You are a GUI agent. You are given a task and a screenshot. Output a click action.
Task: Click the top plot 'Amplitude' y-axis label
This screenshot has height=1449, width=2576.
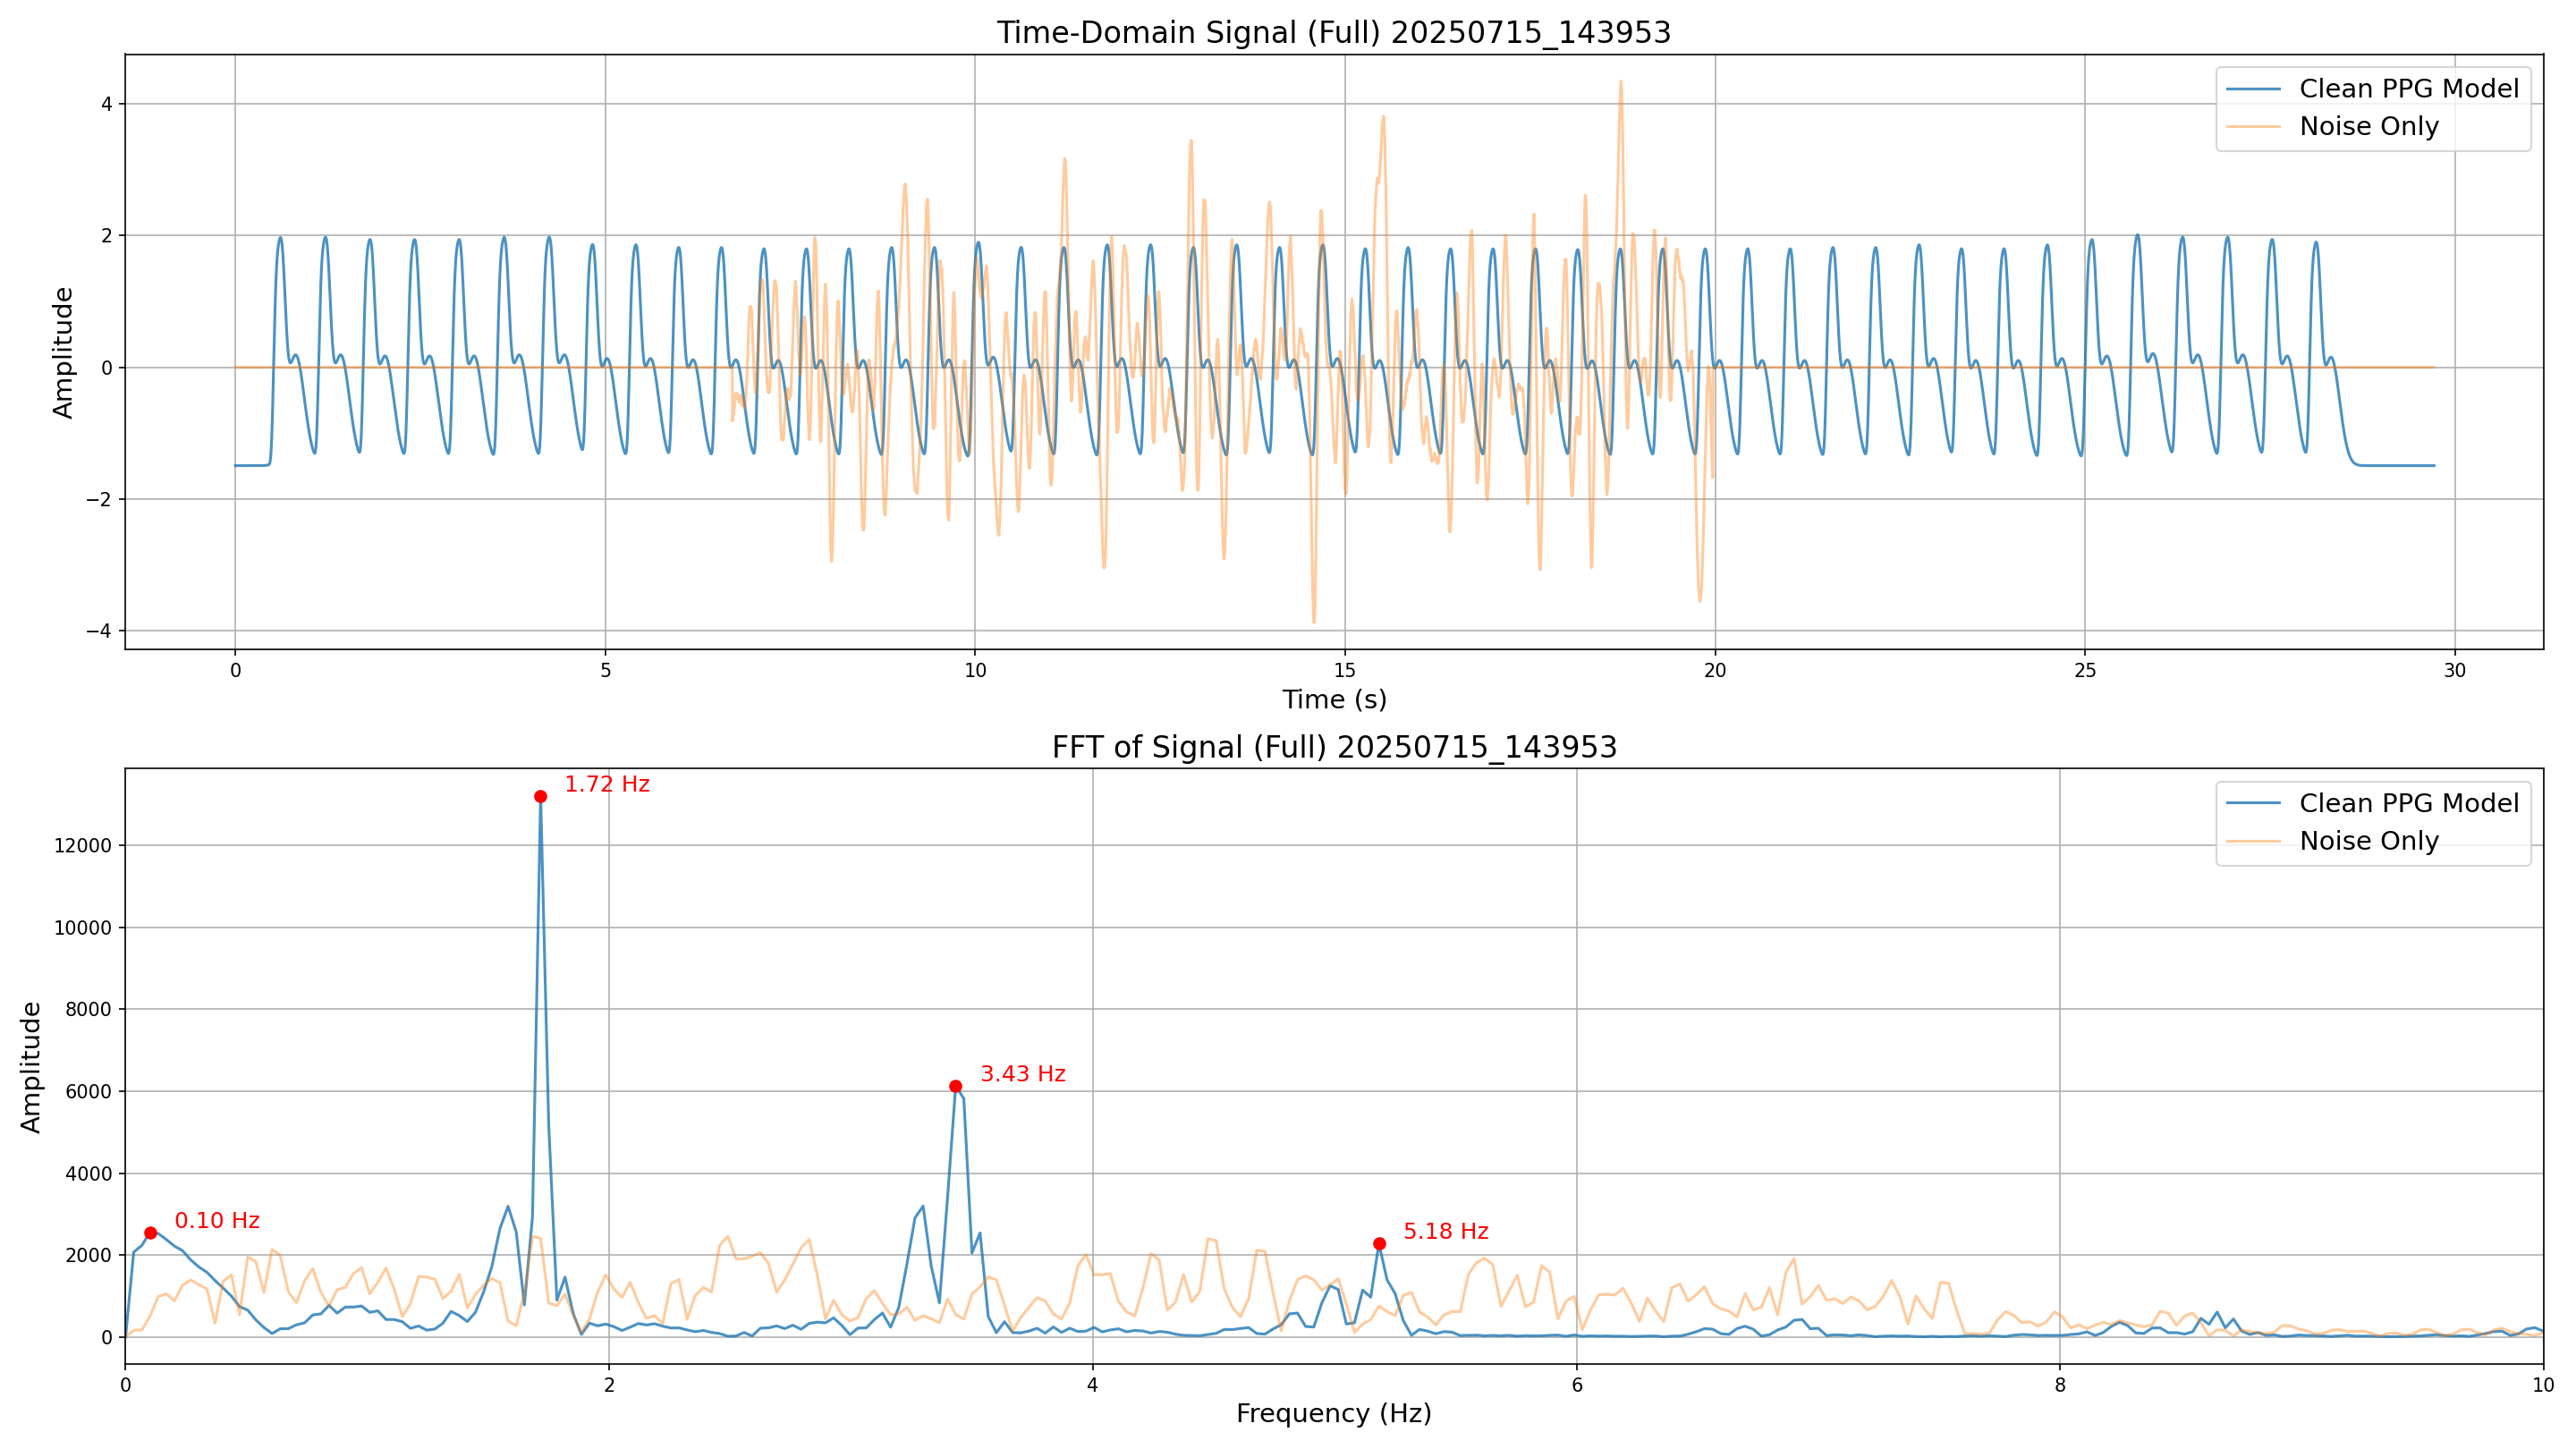(x=63, y=352)
